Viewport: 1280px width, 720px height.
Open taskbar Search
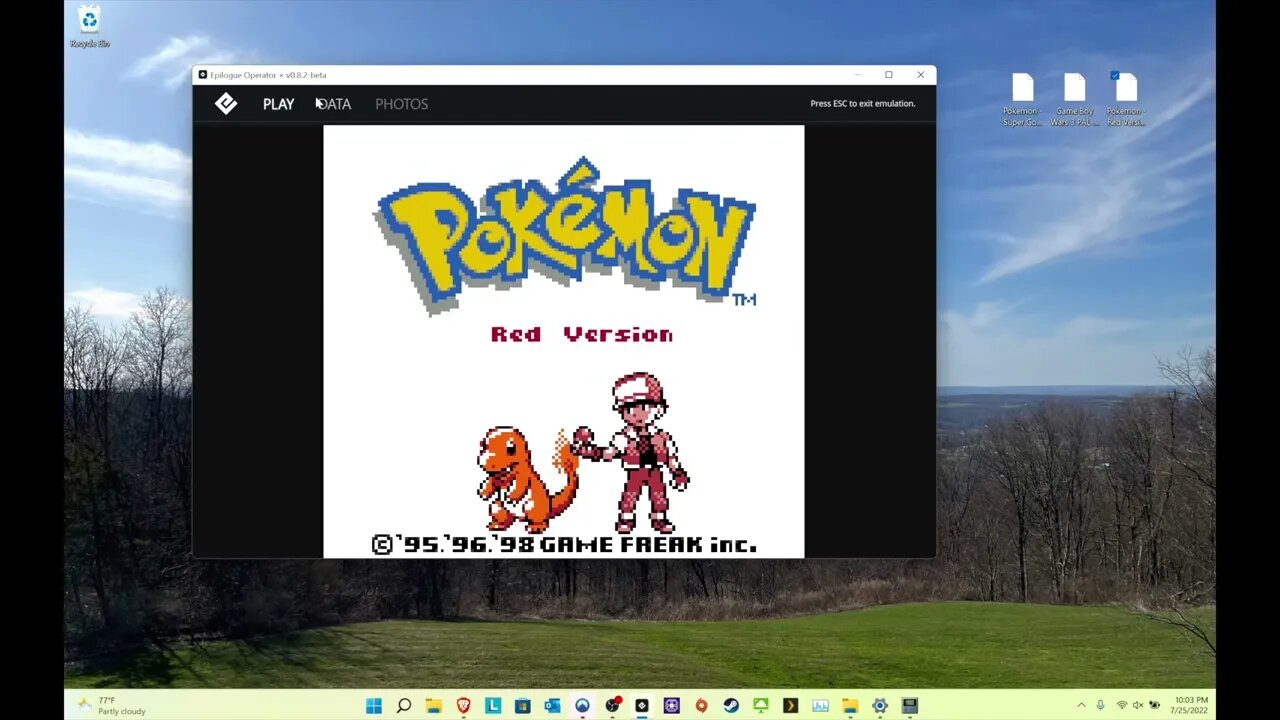pos(404,706)
